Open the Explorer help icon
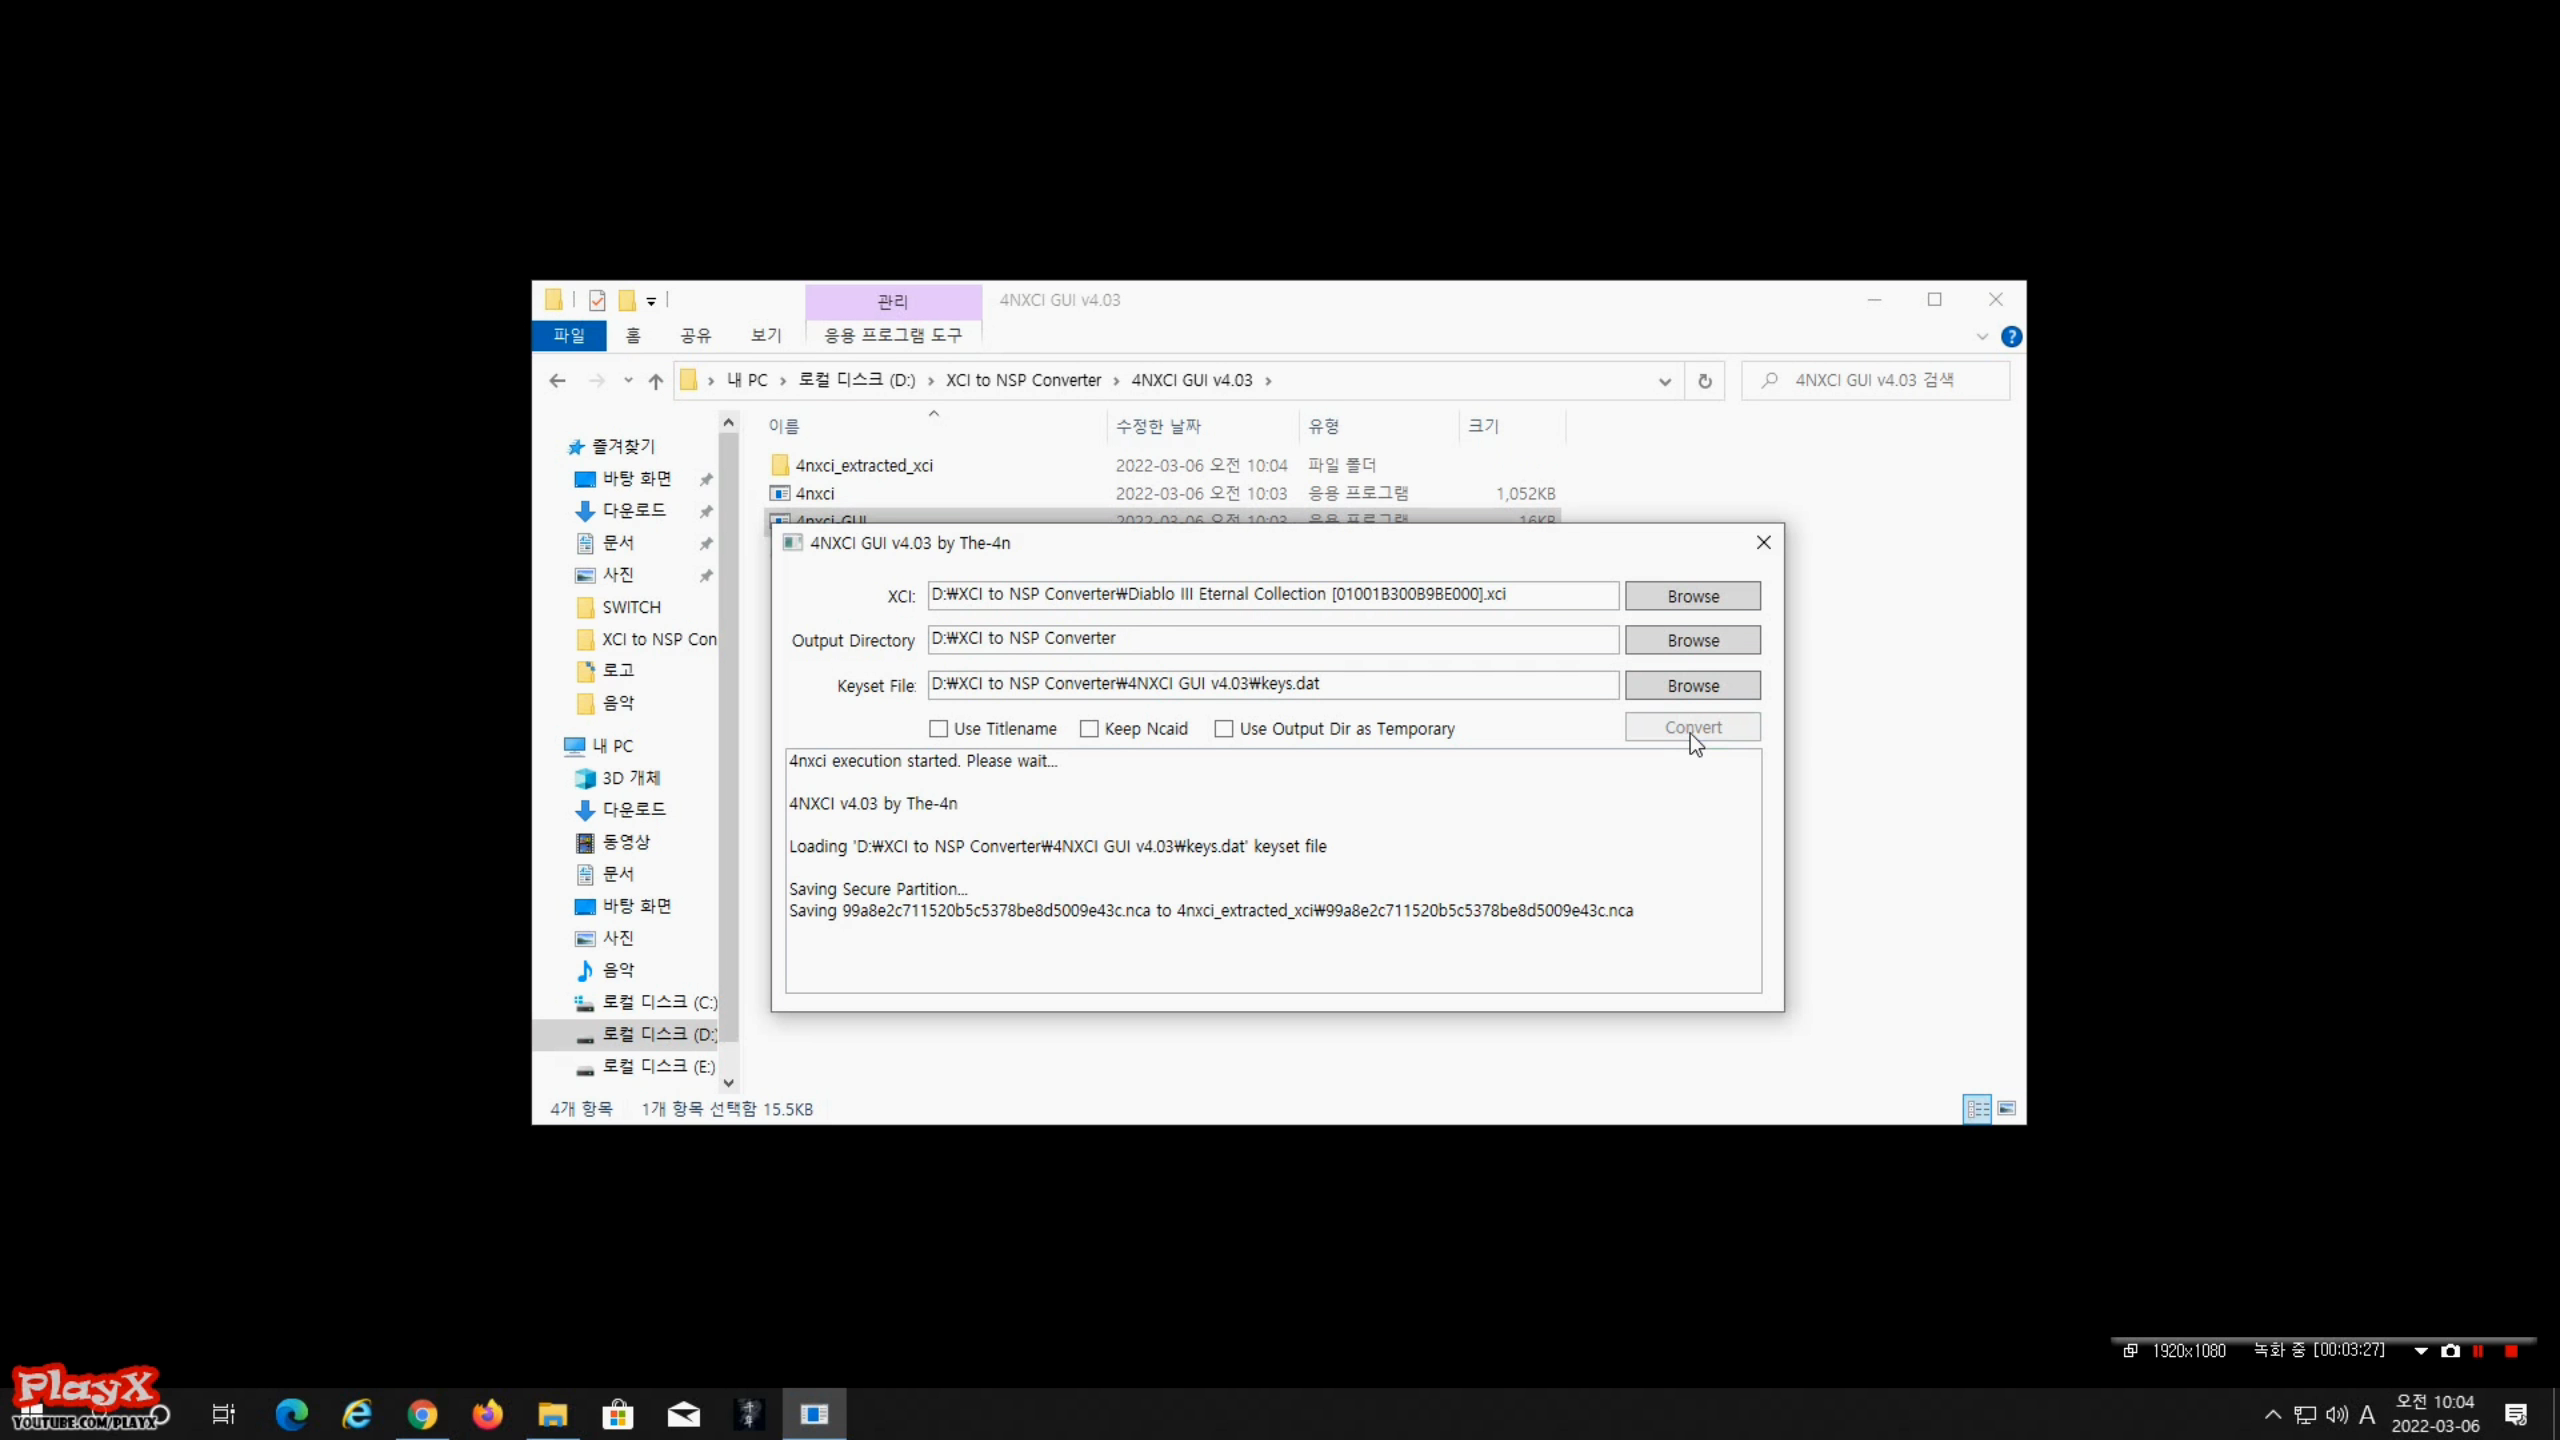Viewport: 2560px width, 1440px height. [x=2011, y=337]
